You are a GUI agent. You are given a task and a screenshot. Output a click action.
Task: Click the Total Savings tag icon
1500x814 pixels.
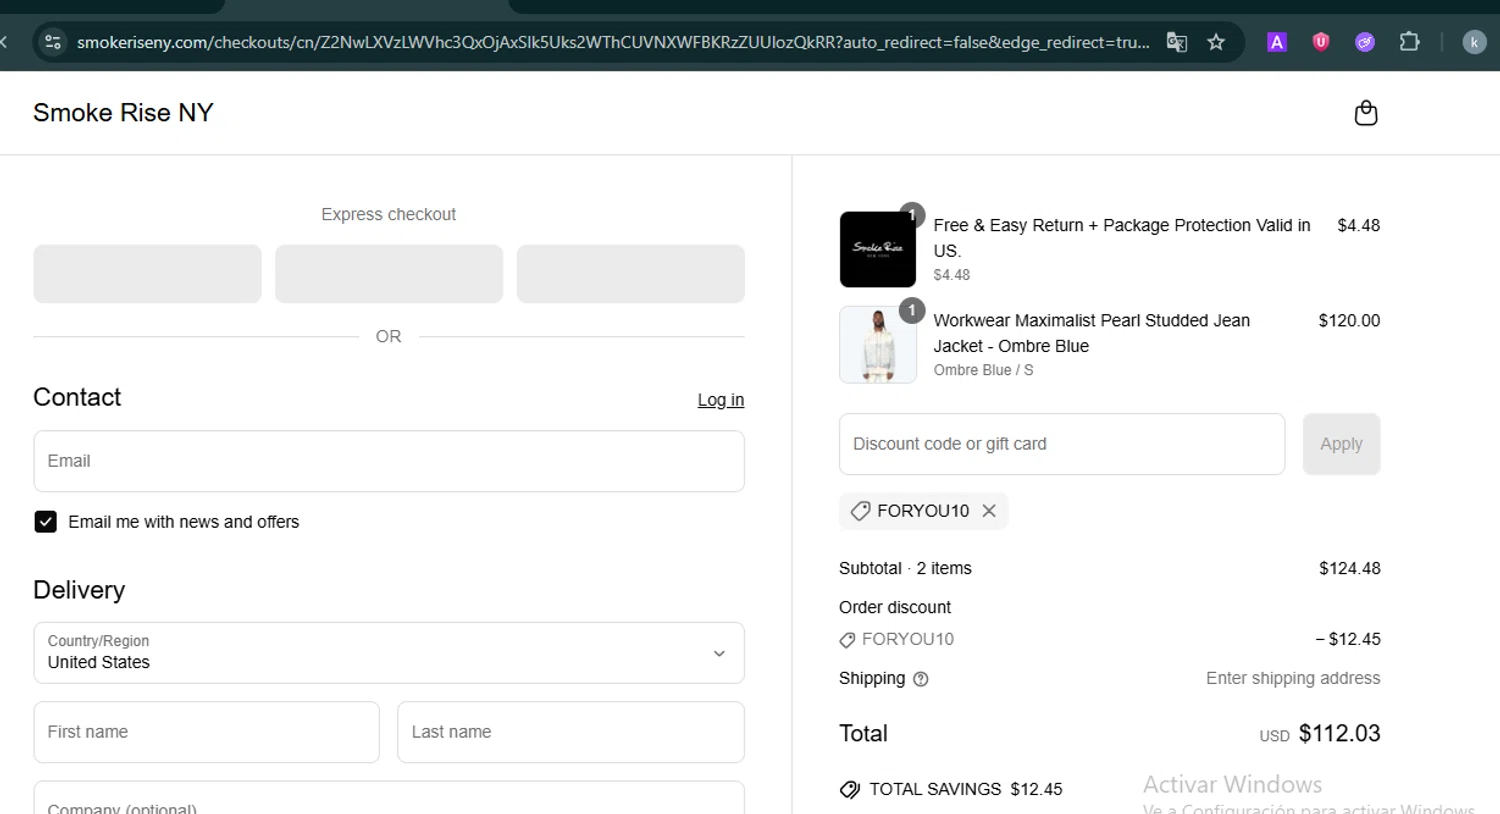850,789
